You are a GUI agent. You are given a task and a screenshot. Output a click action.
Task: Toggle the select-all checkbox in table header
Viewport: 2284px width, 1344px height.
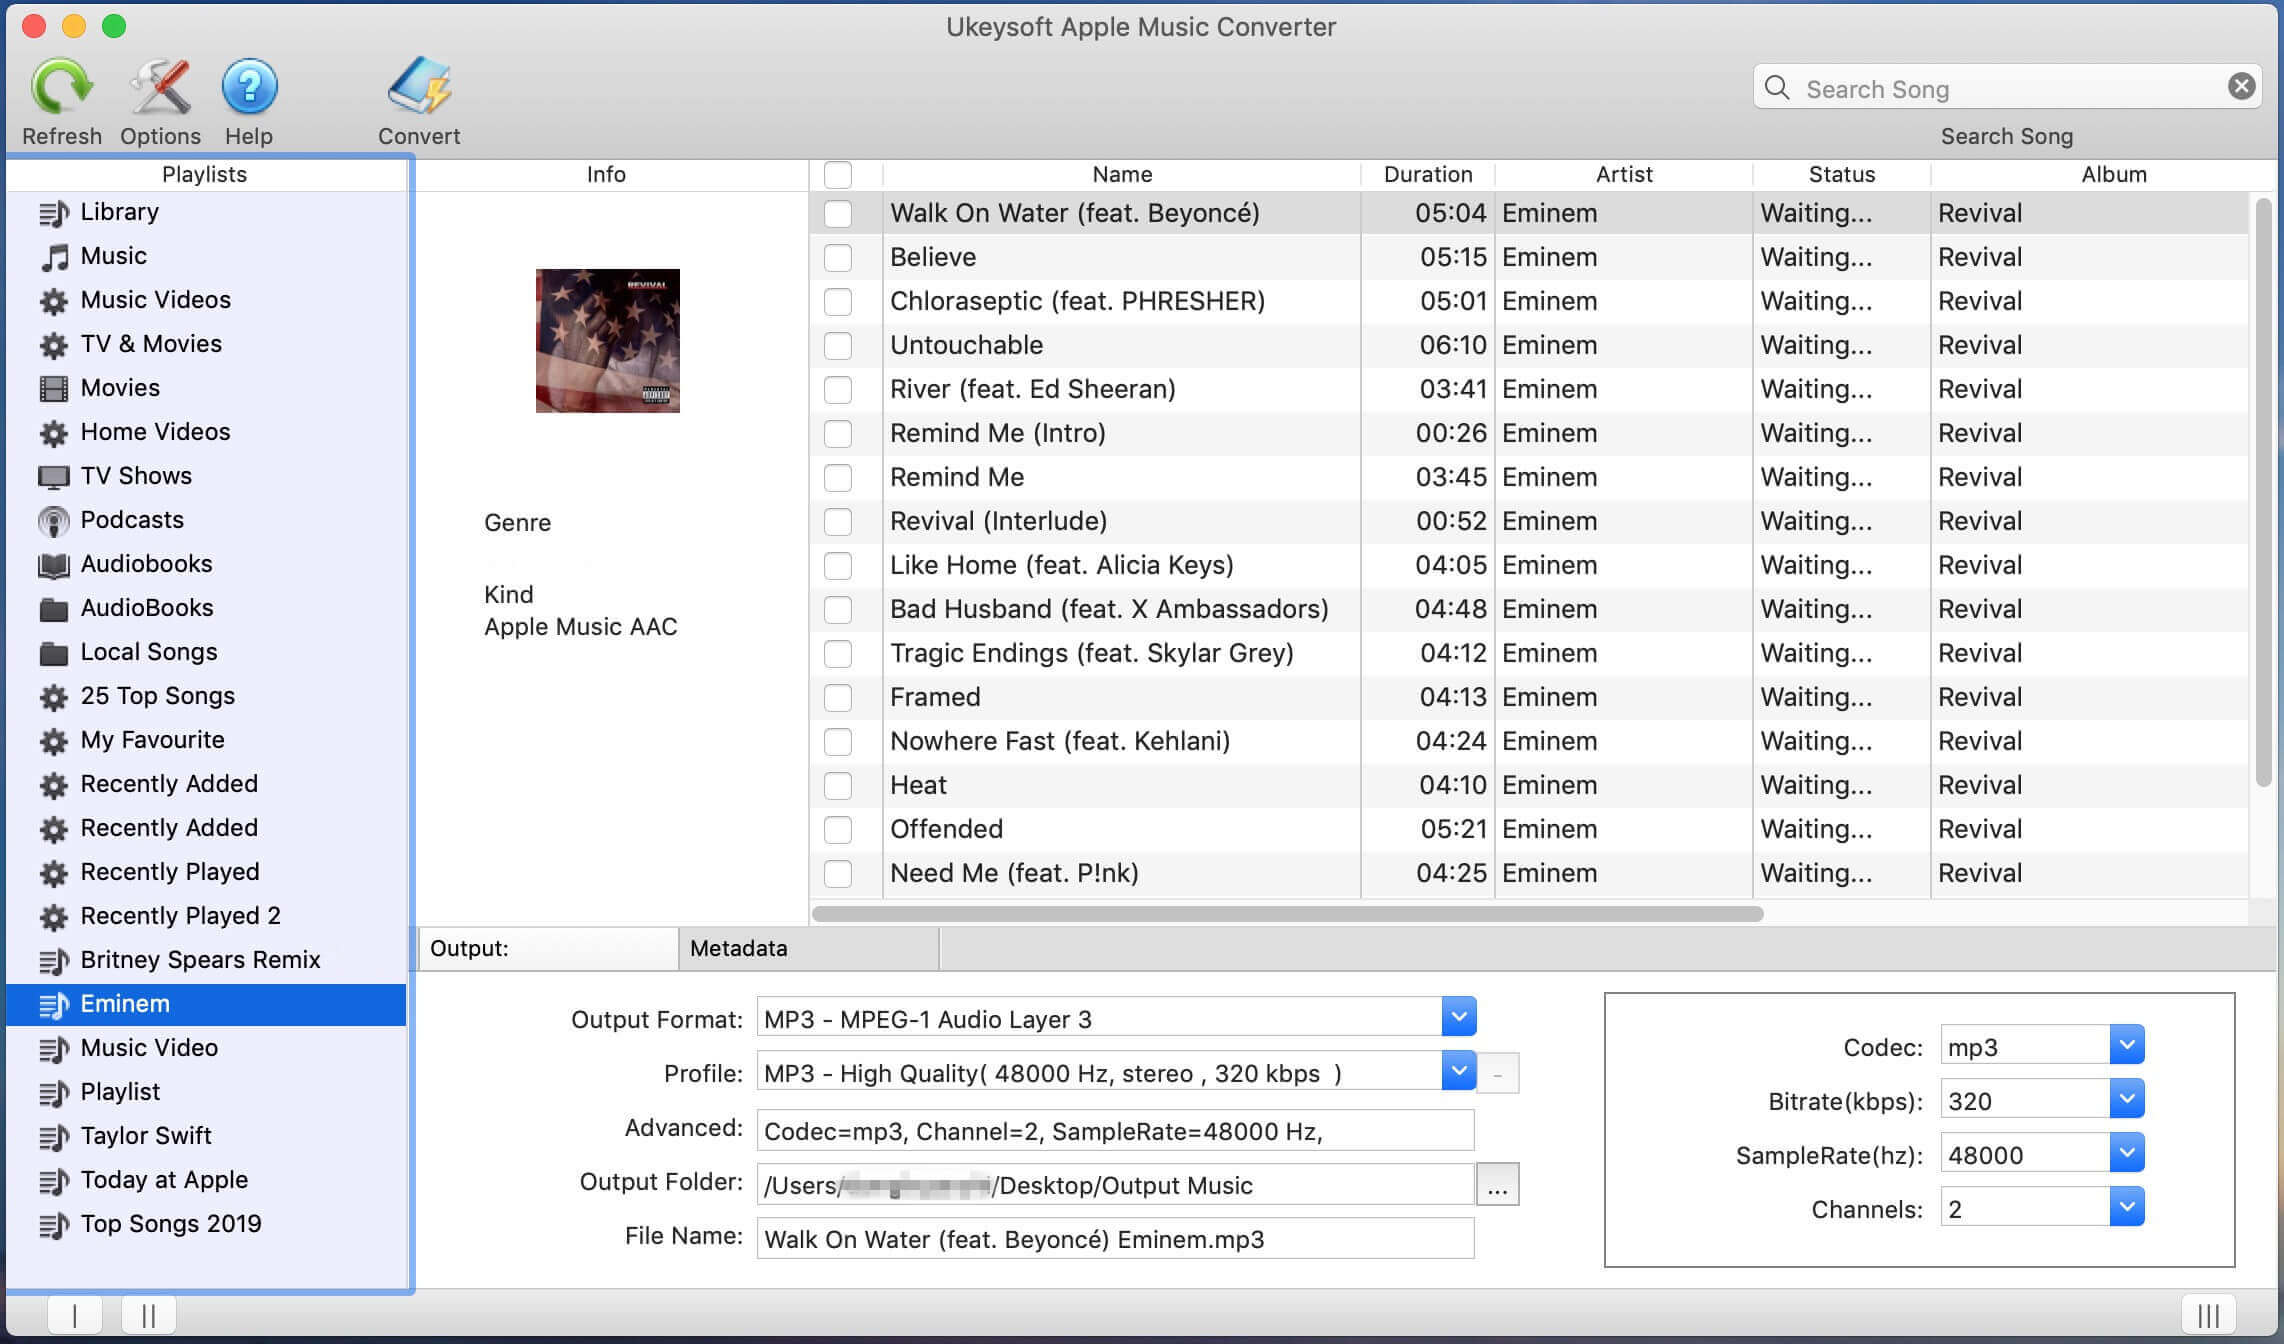tap(838, 175)
